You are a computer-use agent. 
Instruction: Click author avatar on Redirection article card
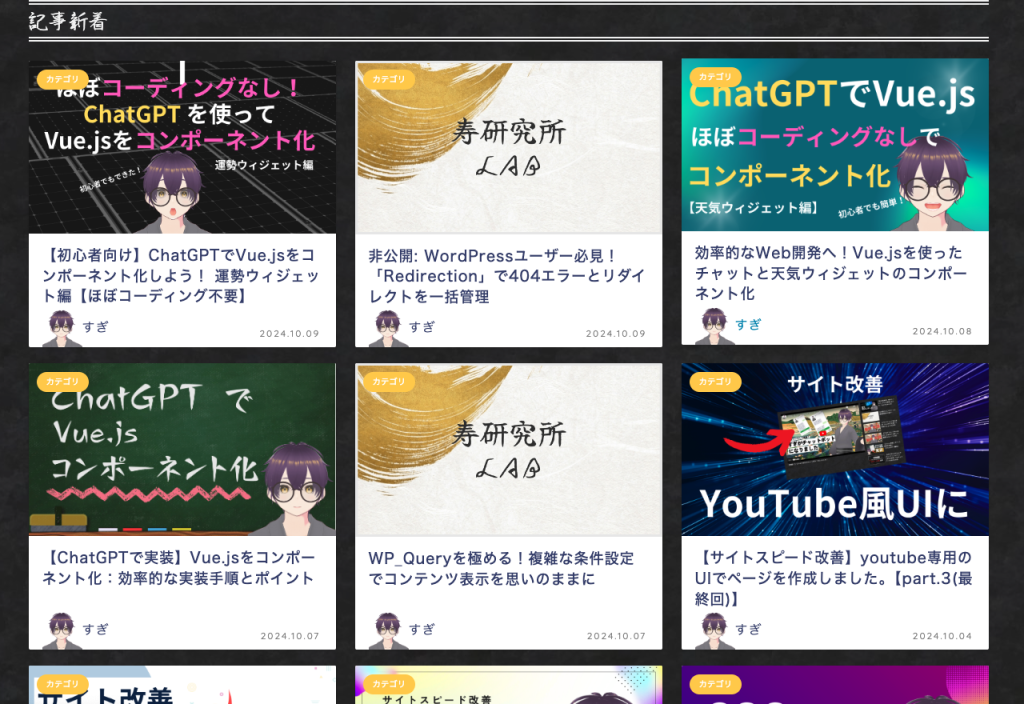coord(388,328)
